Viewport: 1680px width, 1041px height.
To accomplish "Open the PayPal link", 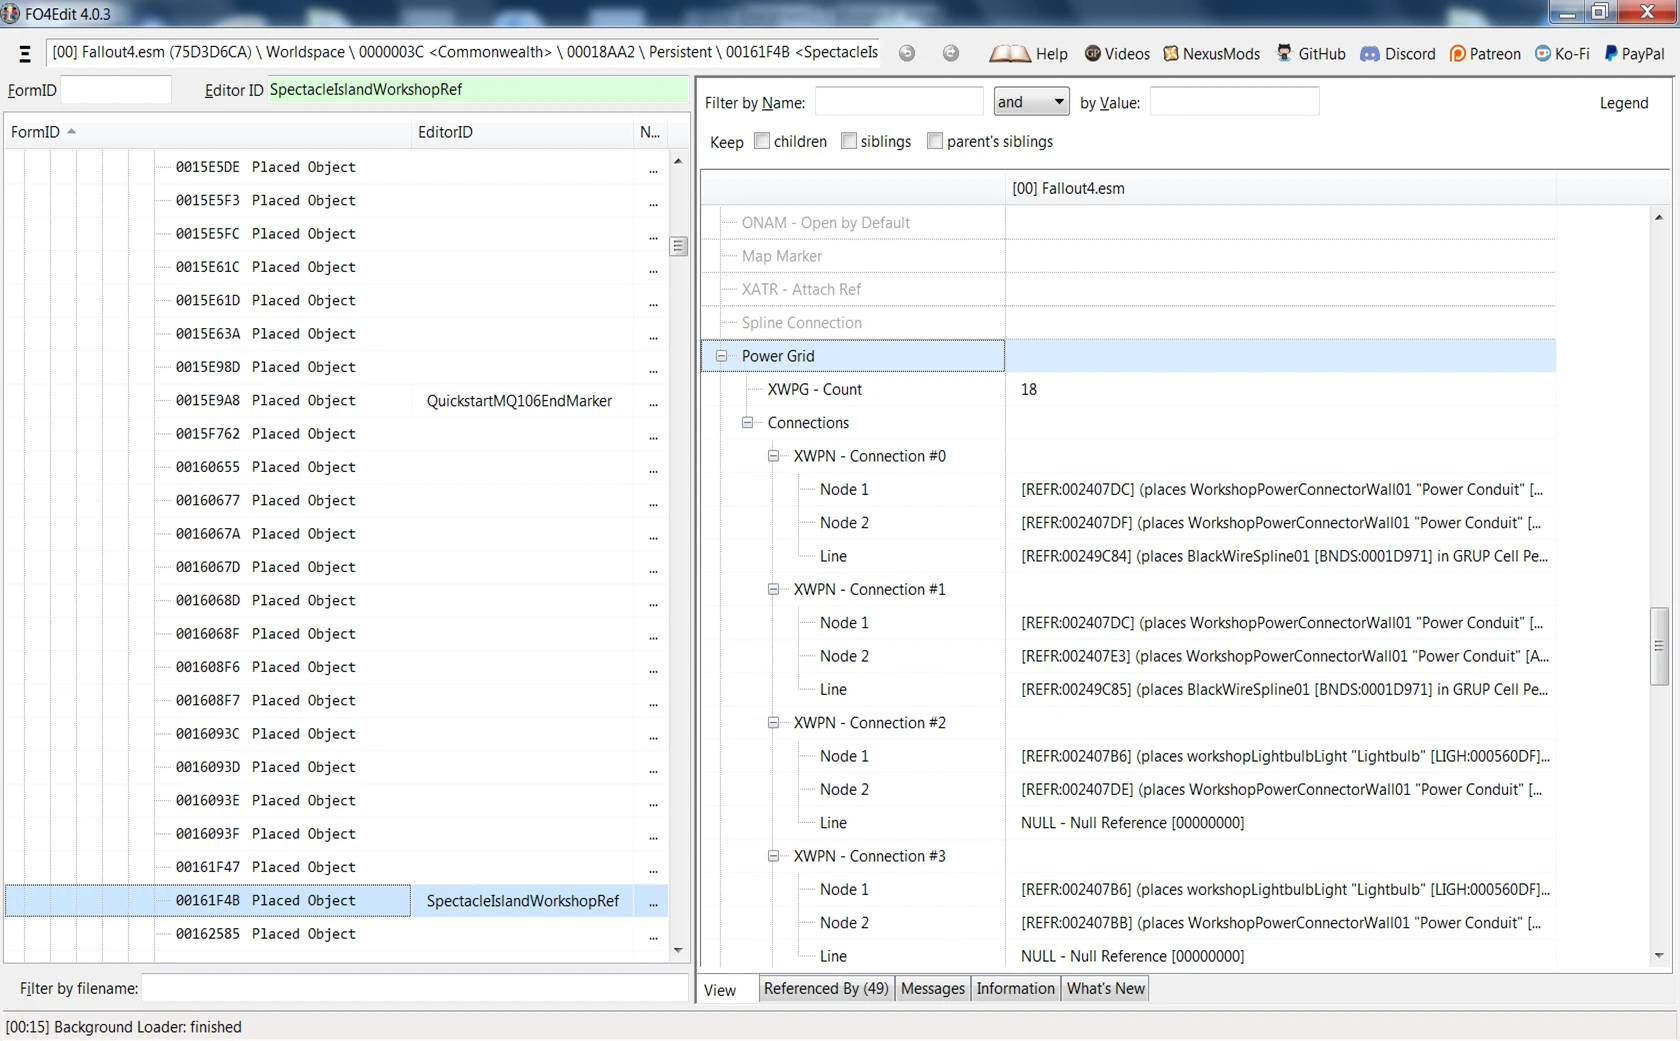I will [1634, 54].
